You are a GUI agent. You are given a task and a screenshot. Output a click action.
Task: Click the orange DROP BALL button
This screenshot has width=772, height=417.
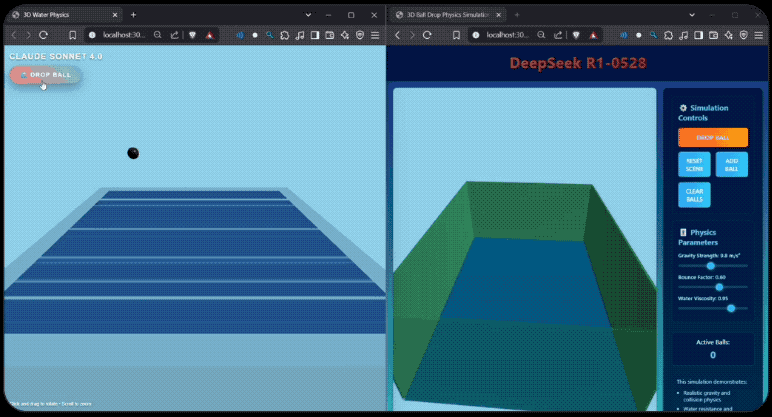713,137
